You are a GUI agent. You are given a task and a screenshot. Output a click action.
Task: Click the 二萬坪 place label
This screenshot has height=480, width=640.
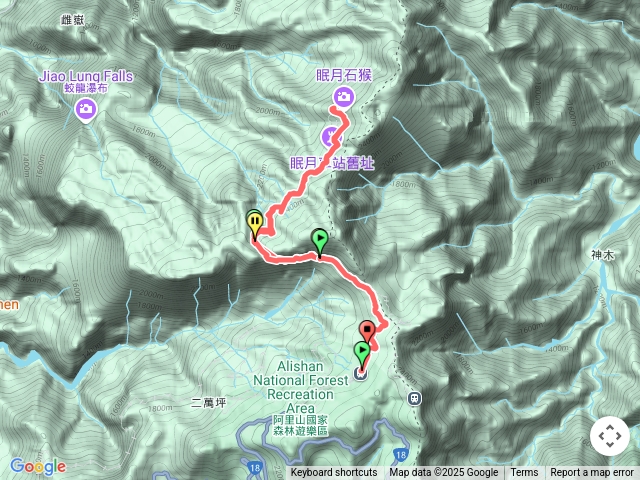(208, 403)
